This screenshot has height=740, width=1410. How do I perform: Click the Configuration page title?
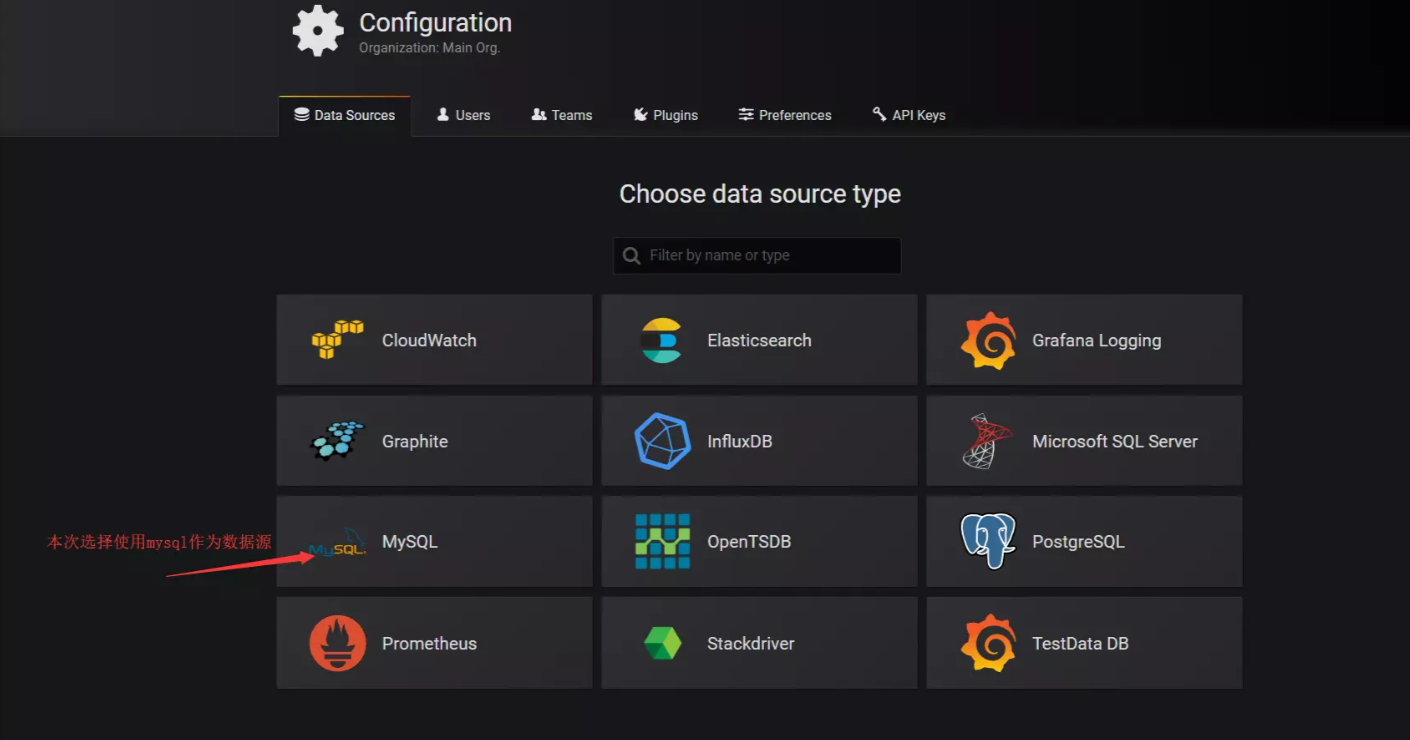435,22
